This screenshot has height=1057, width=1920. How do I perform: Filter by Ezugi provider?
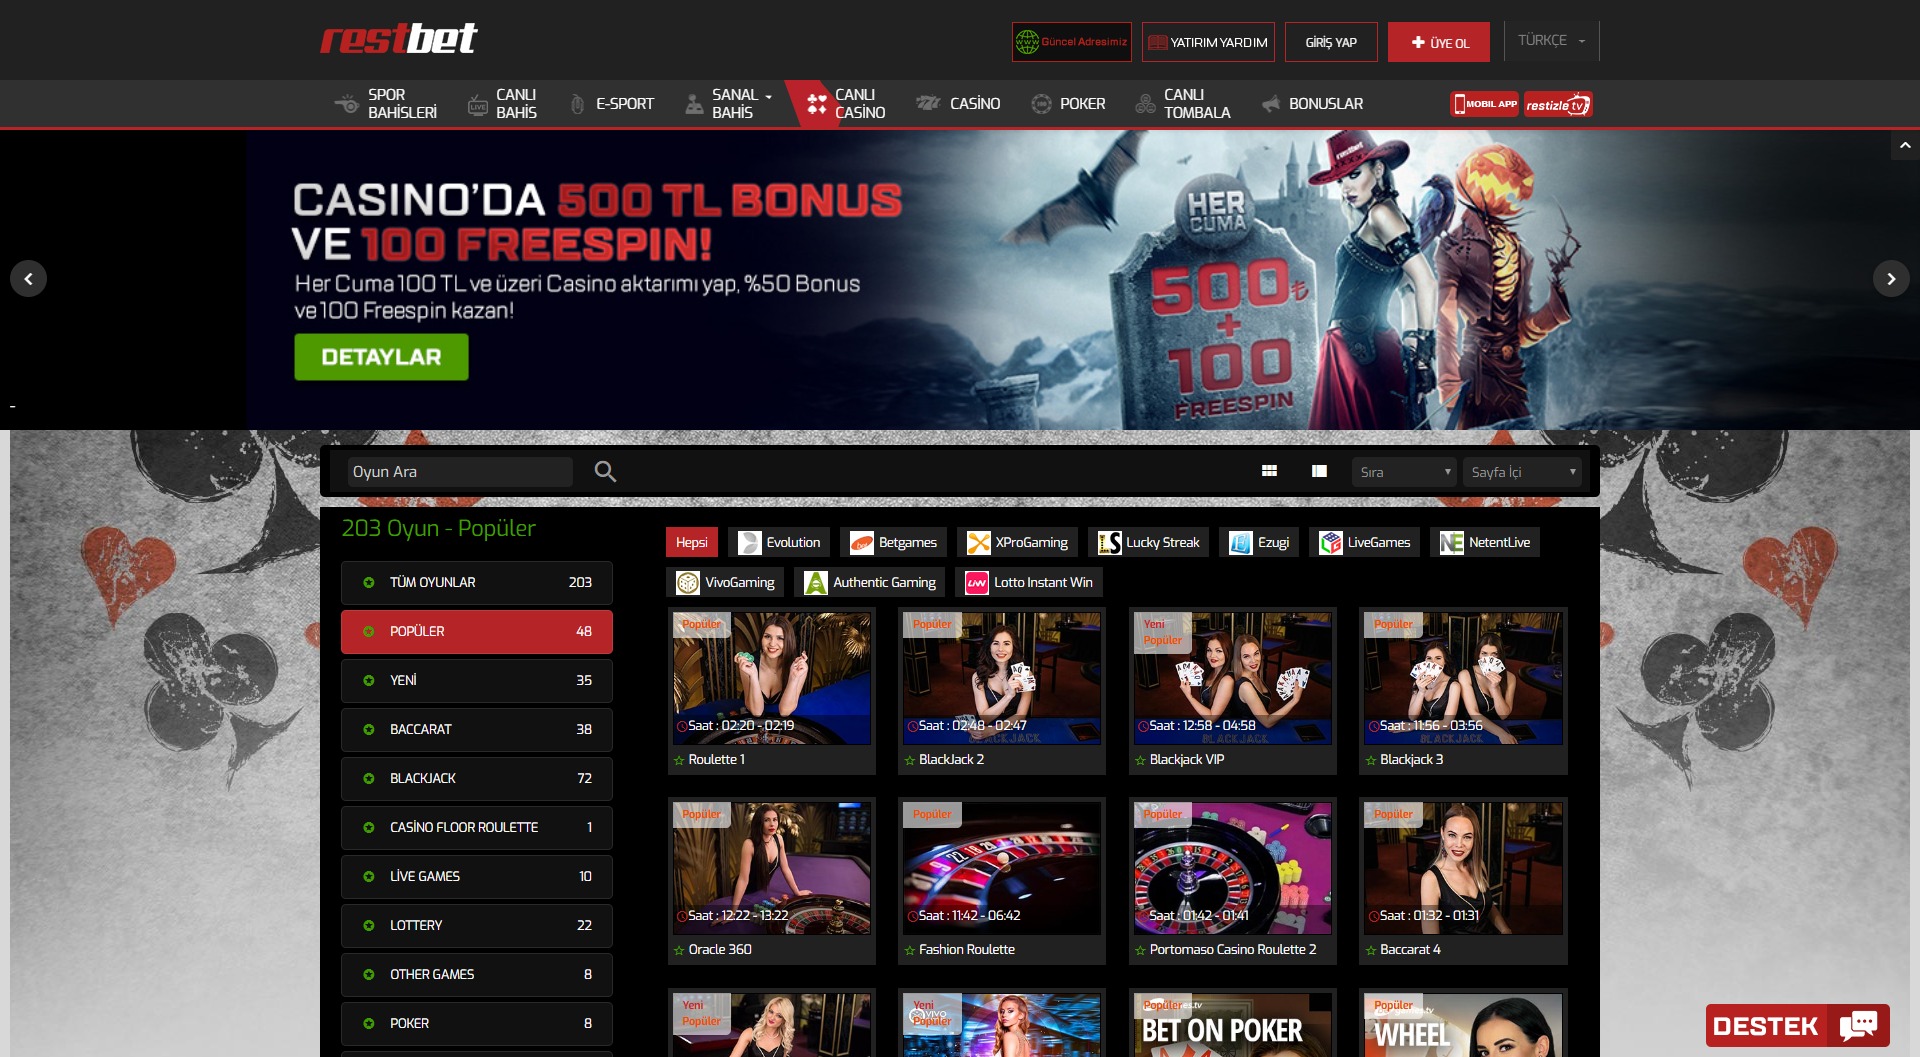pyautogui.click(x=1259, y=543)
